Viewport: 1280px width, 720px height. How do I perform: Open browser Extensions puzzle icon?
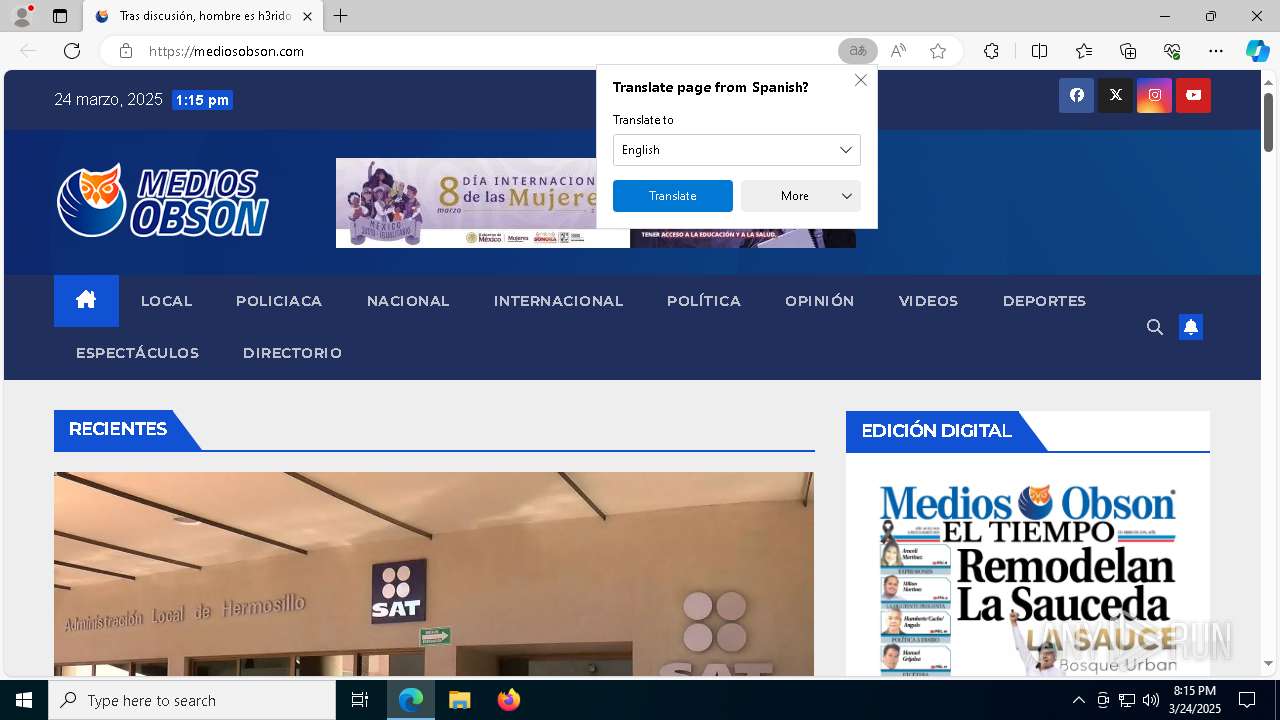point(991,51)
